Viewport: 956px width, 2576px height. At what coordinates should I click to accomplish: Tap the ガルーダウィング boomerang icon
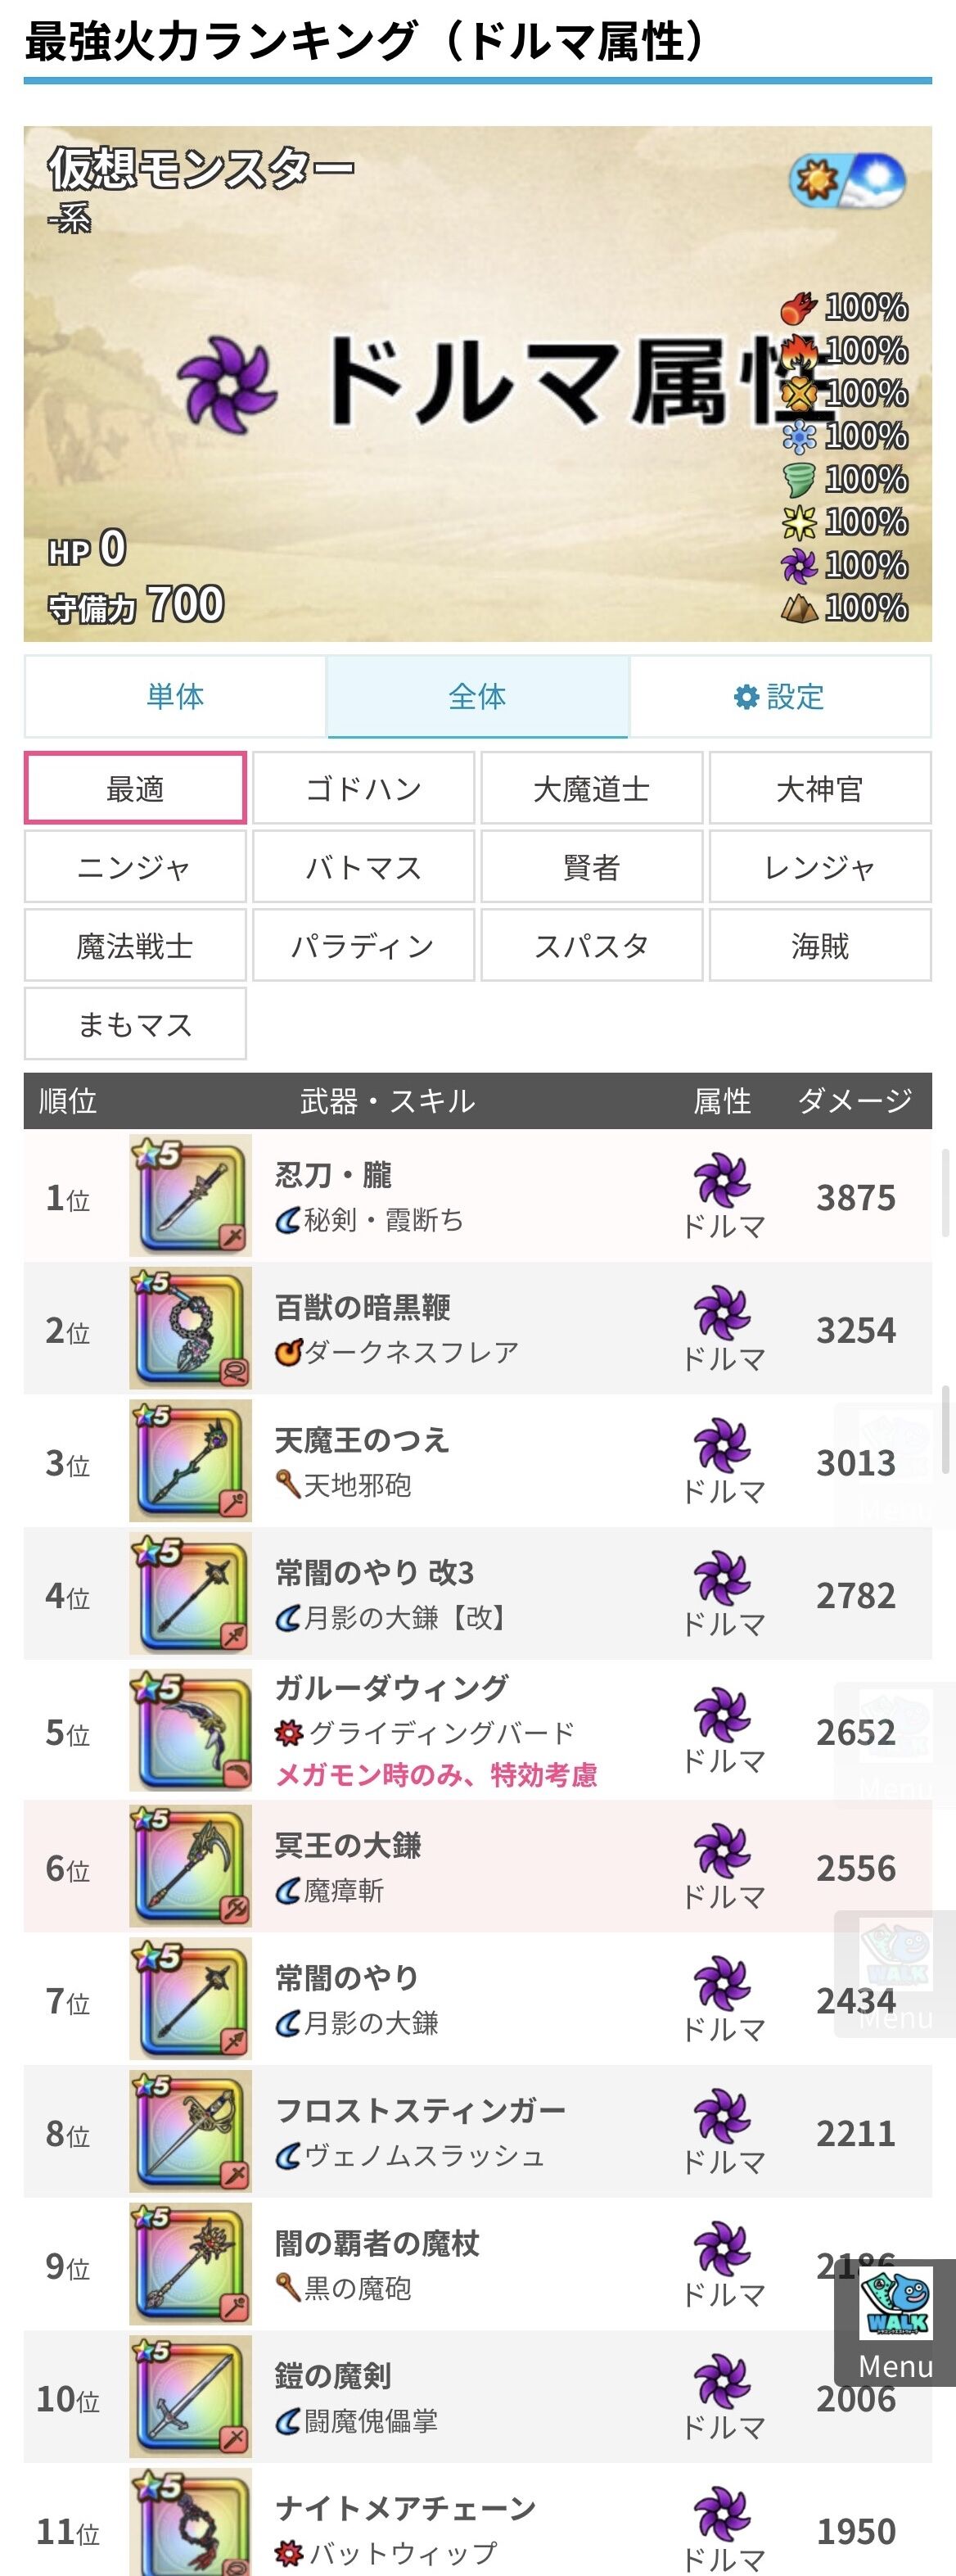[190, 1730]
